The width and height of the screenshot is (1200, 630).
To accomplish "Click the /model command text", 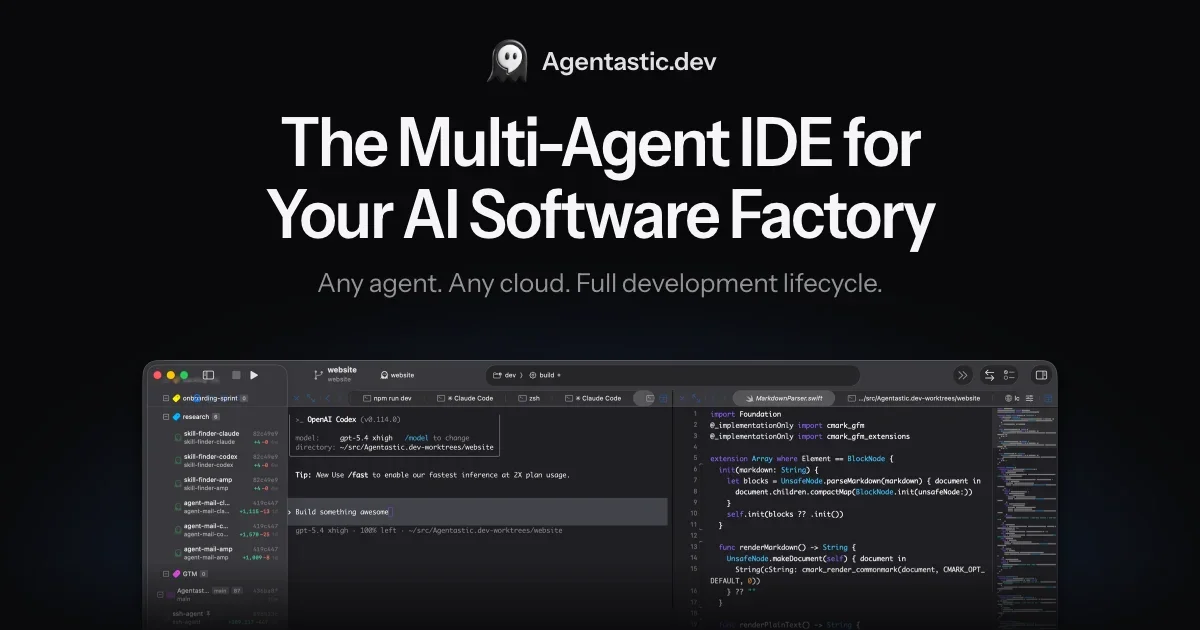I will coord(416,438).
